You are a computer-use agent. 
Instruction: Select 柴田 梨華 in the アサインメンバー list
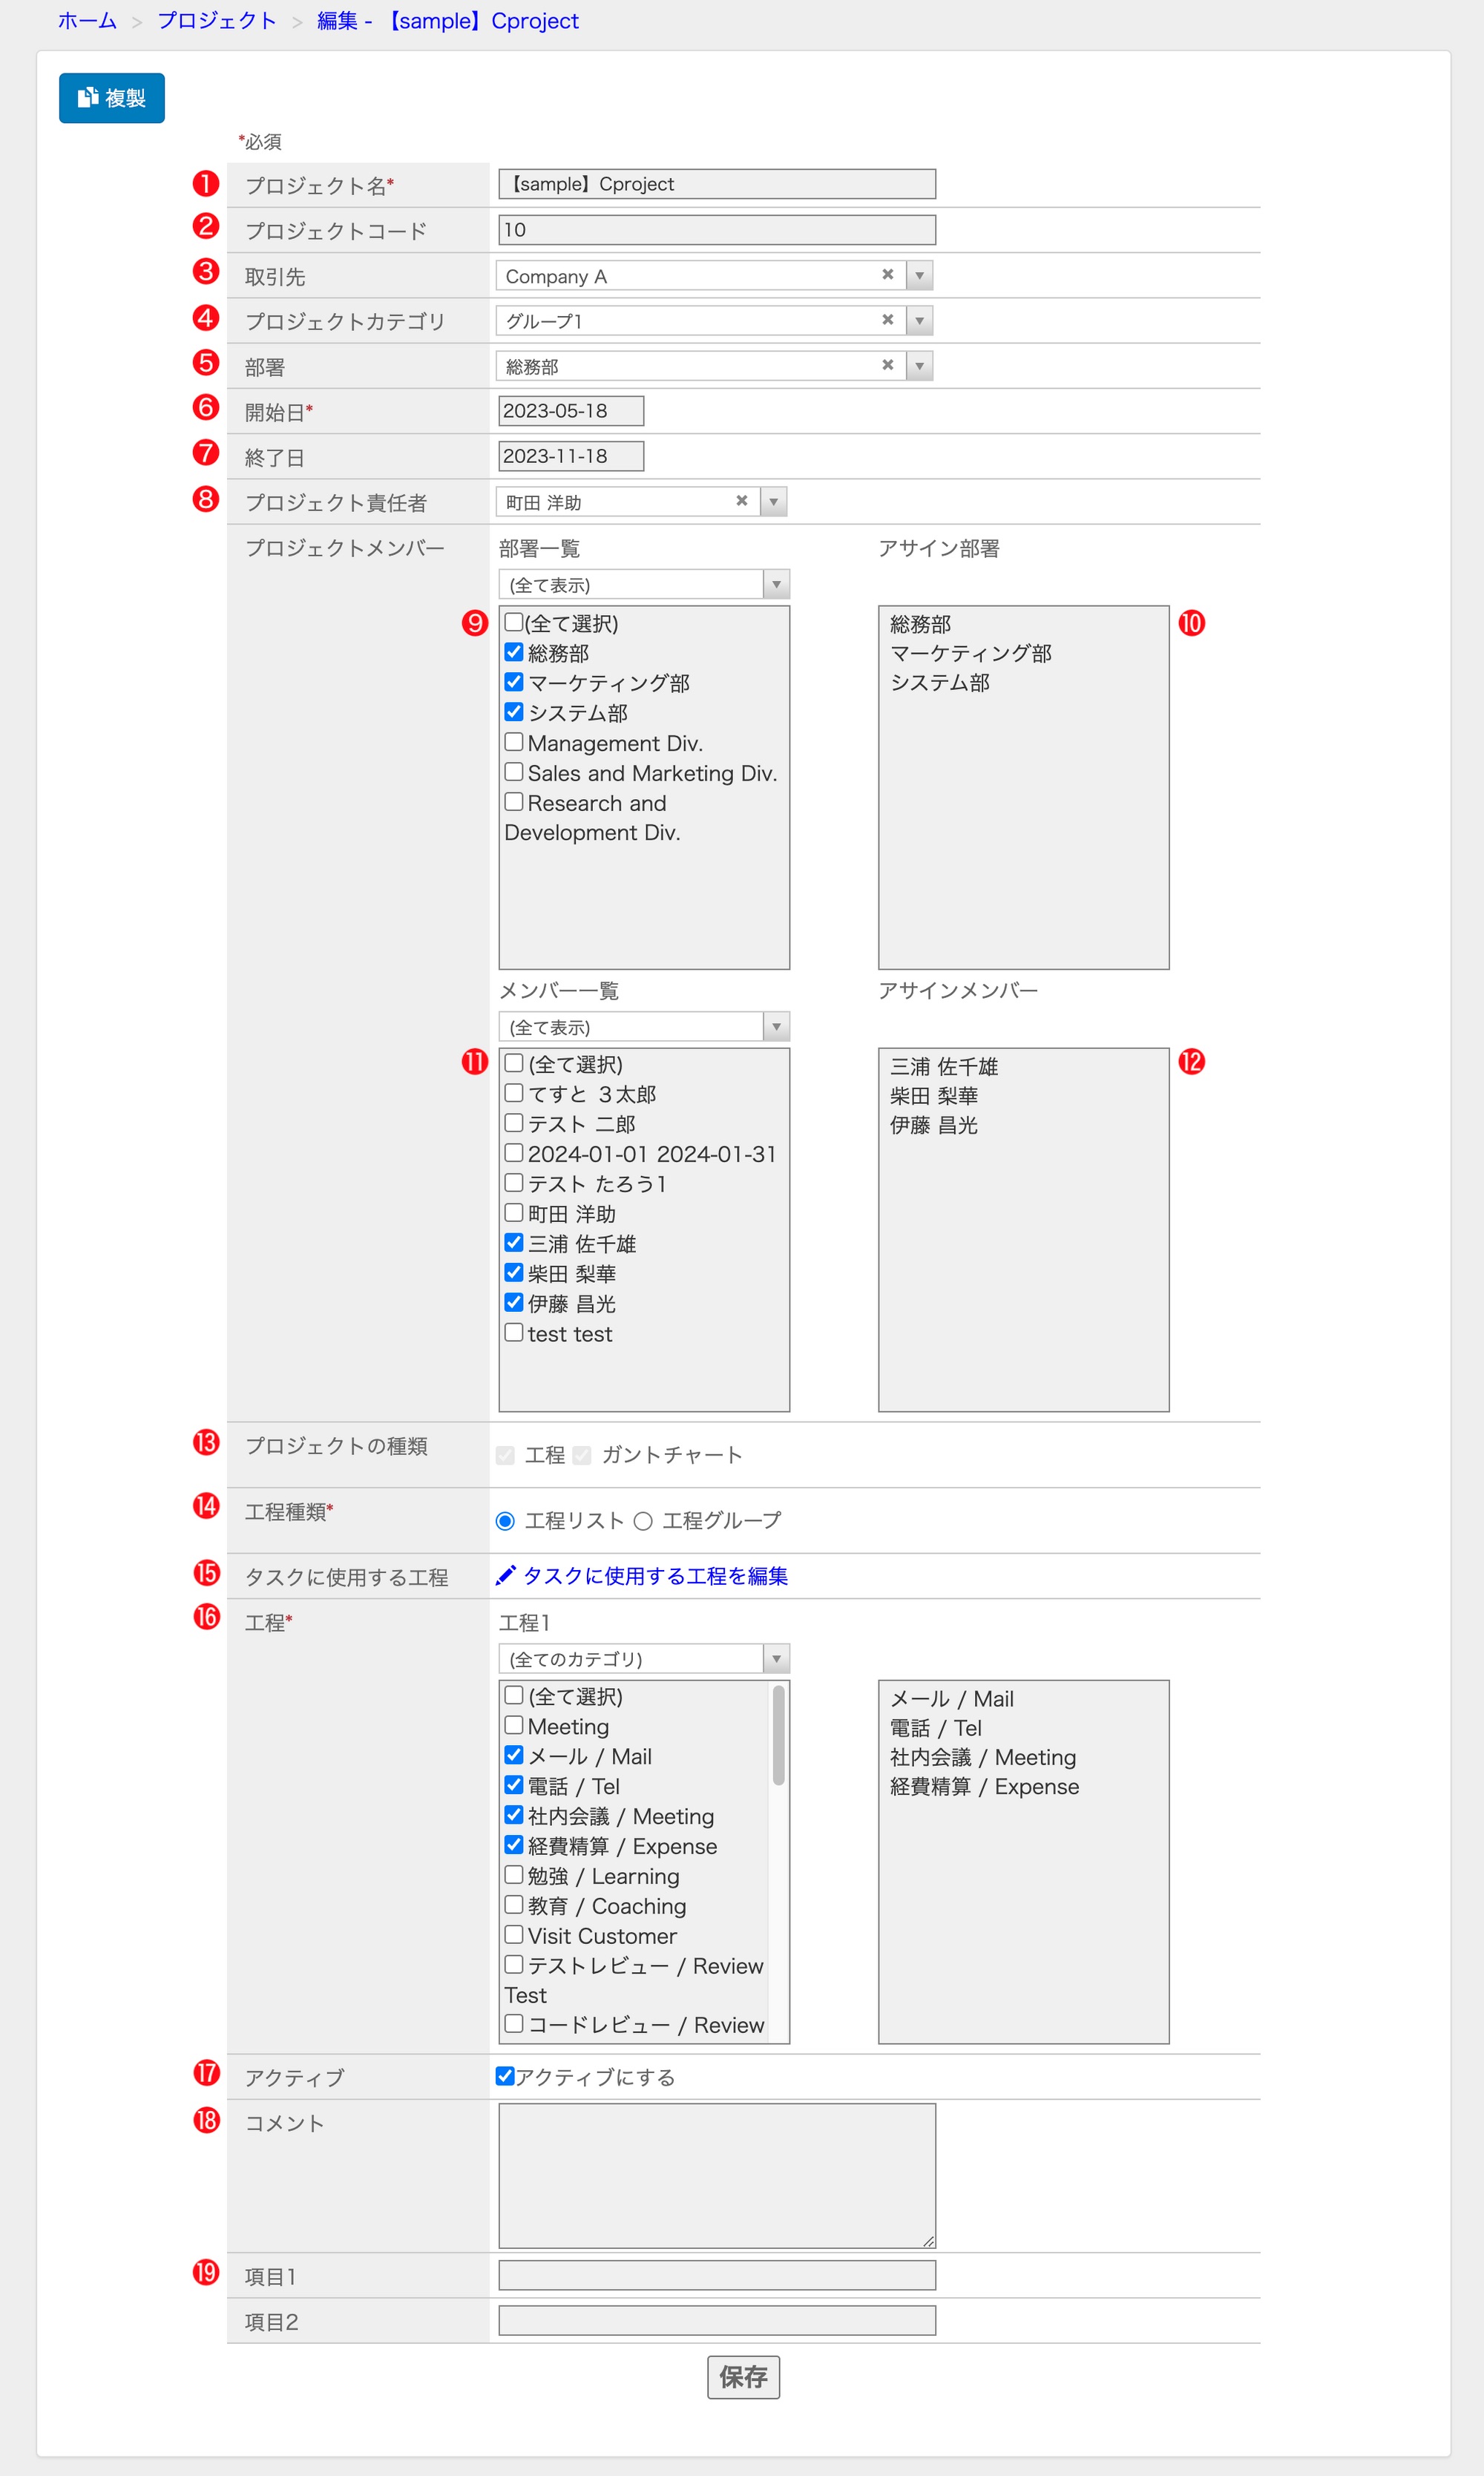pyautogui.click(x=933, y=1096)
